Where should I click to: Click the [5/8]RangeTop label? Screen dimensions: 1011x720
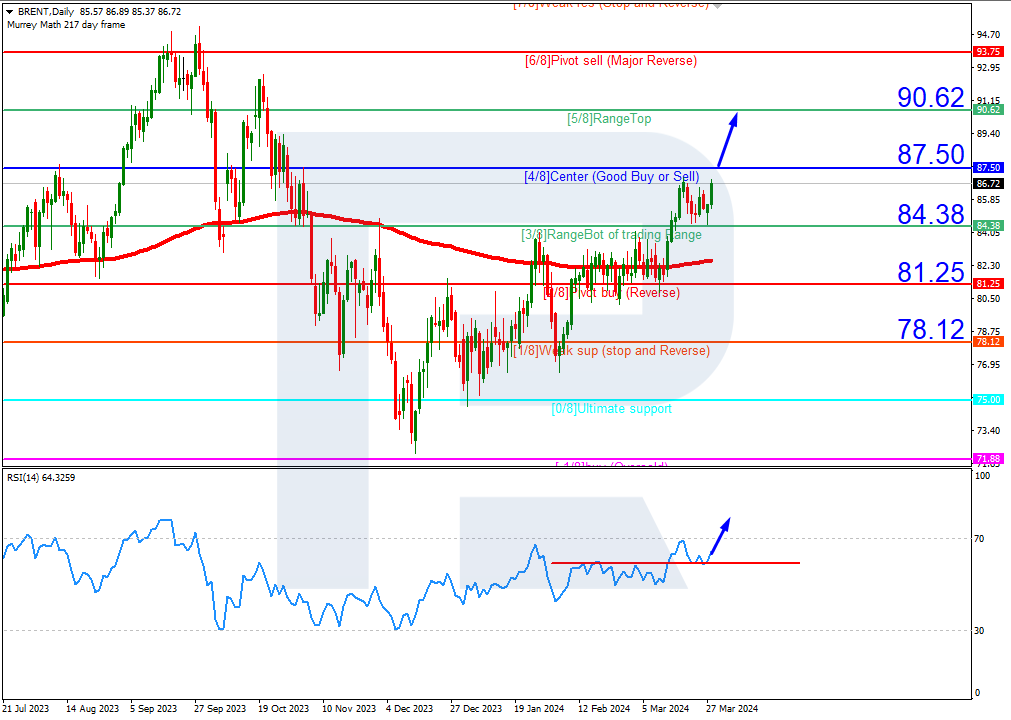[x=609, y=119]
